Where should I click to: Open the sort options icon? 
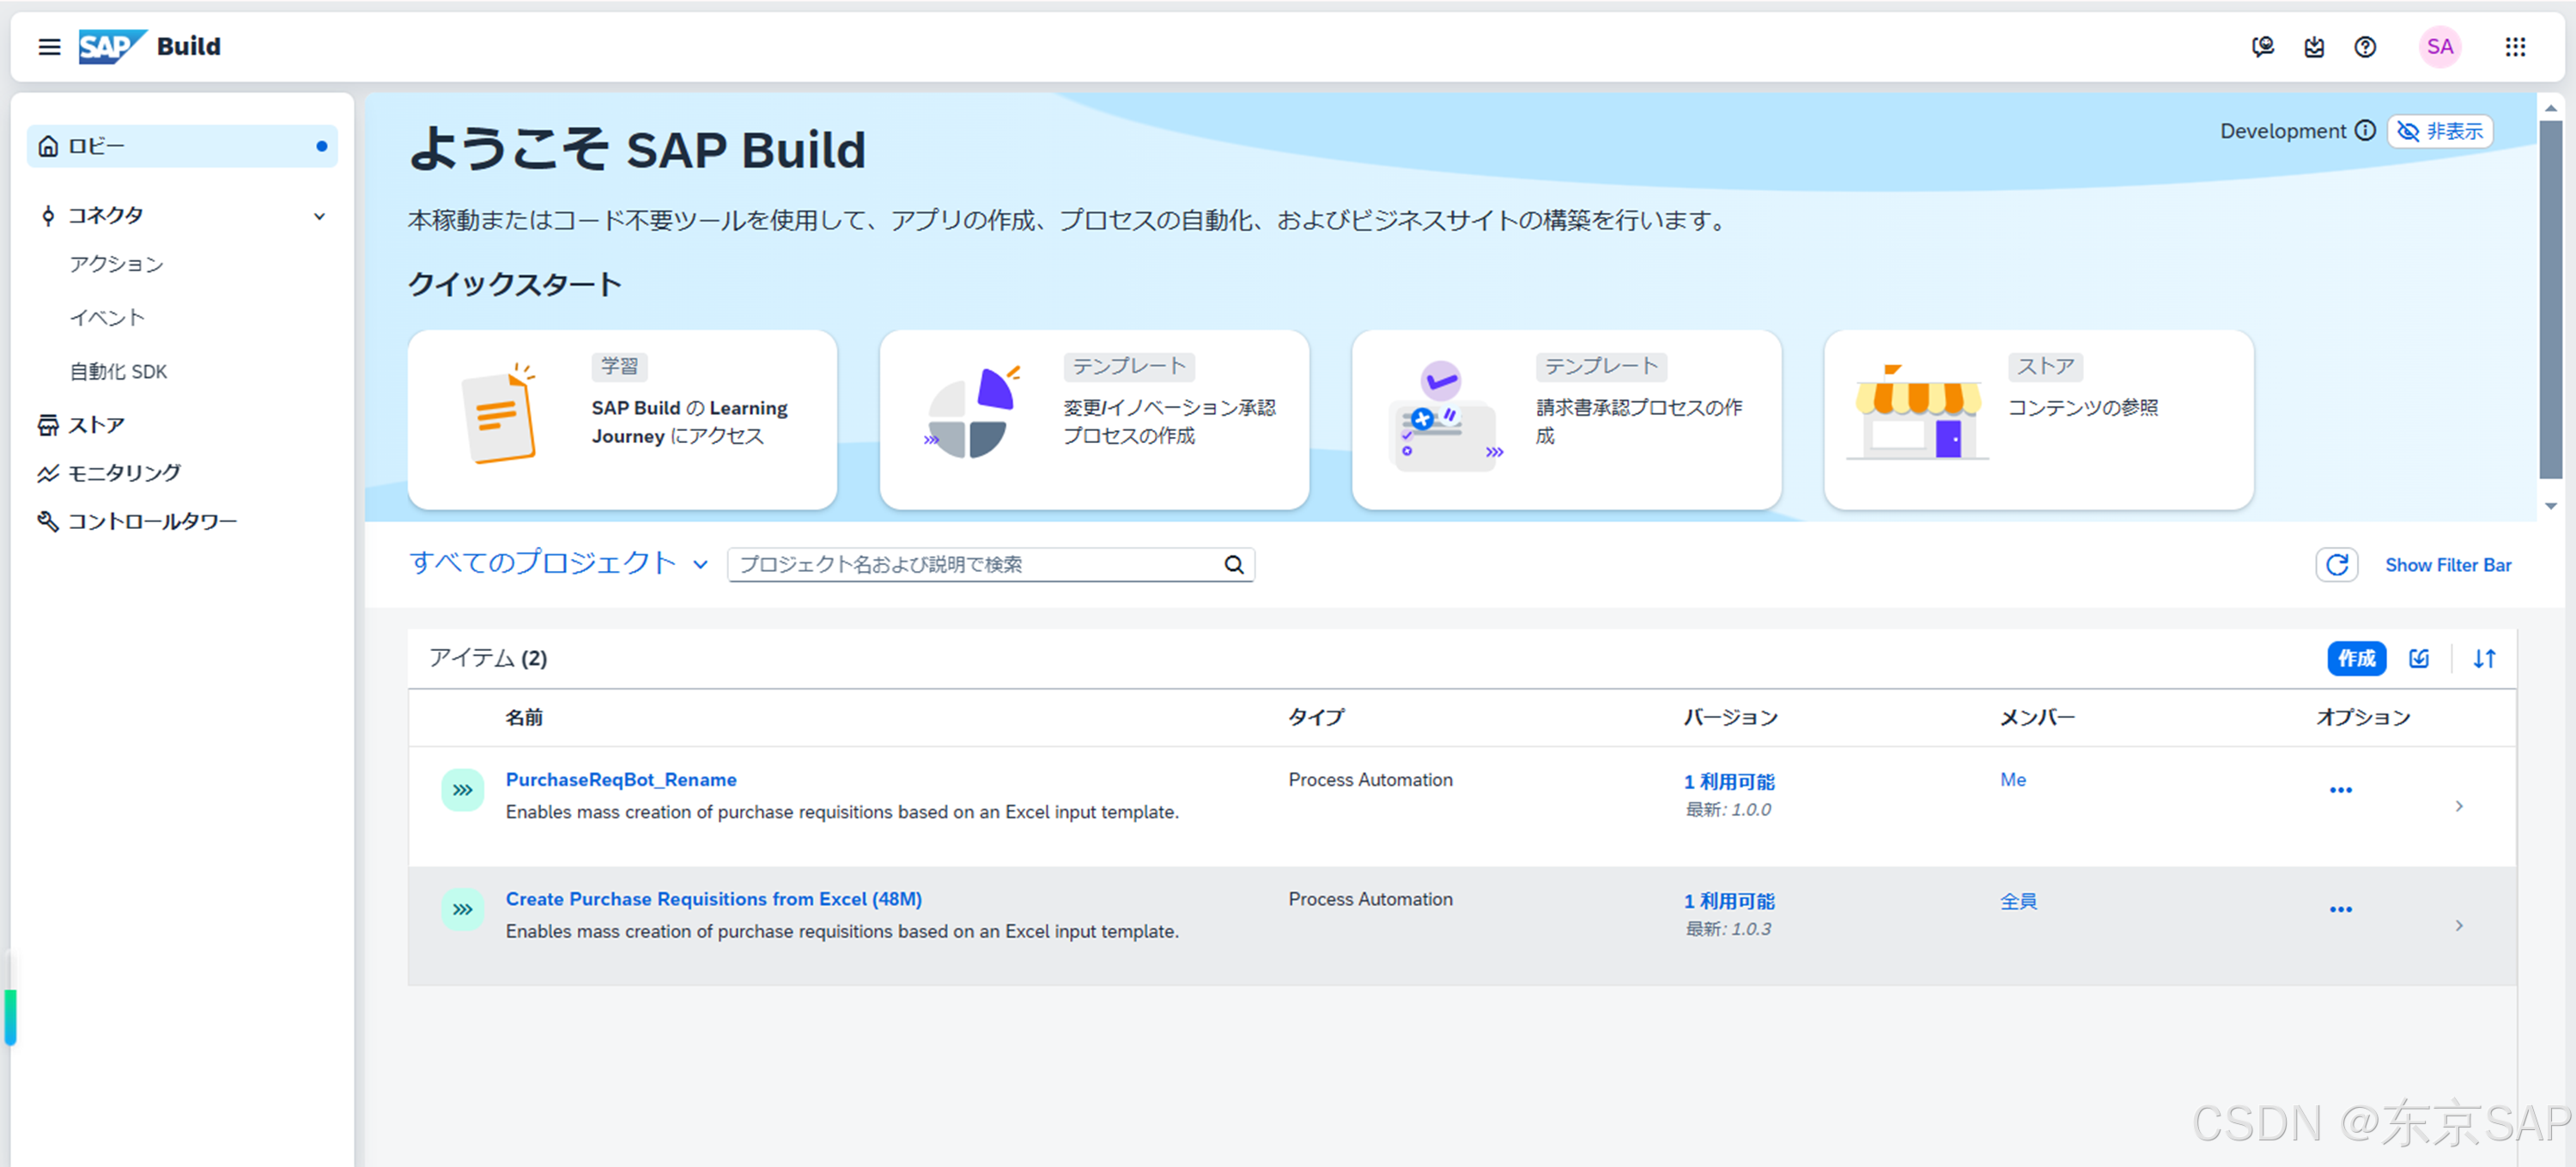coord(2484,659)
